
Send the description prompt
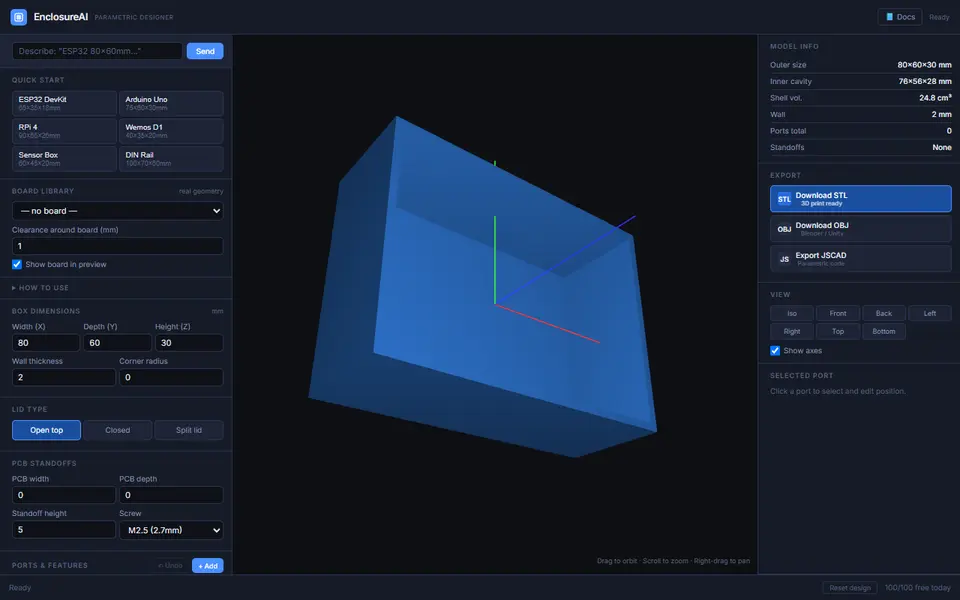click(x=204, y=51)
